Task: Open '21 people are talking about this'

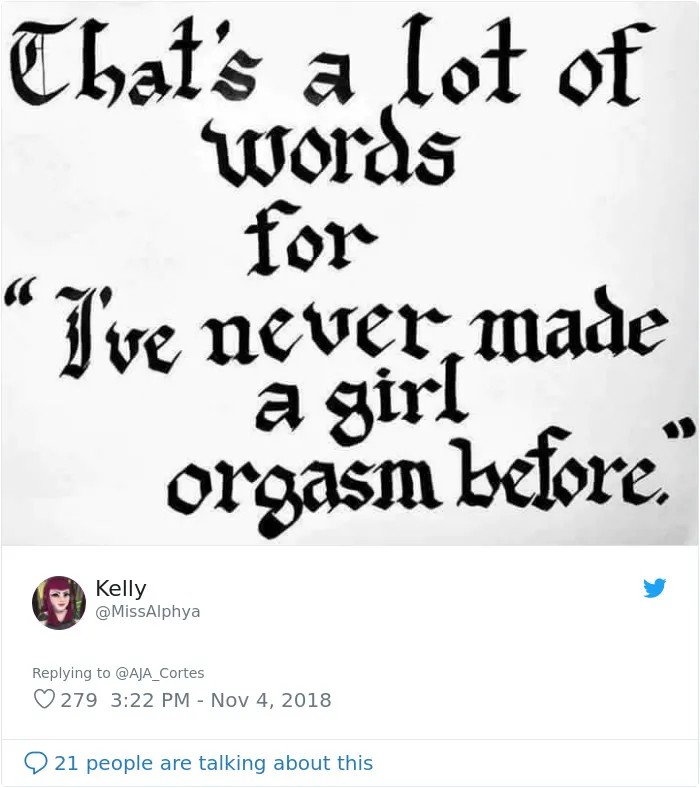Action: (x=214, y=763)
